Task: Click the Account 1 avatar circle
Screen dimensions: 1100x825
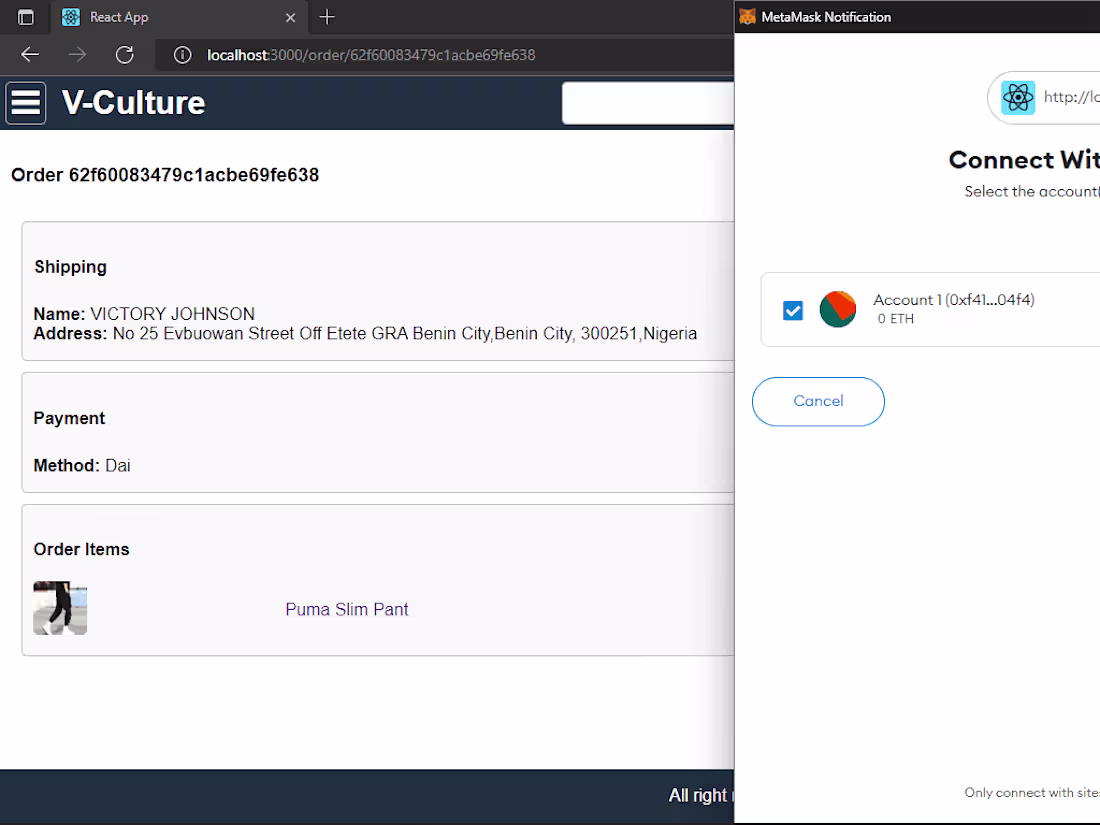Action: click(838, 310)
